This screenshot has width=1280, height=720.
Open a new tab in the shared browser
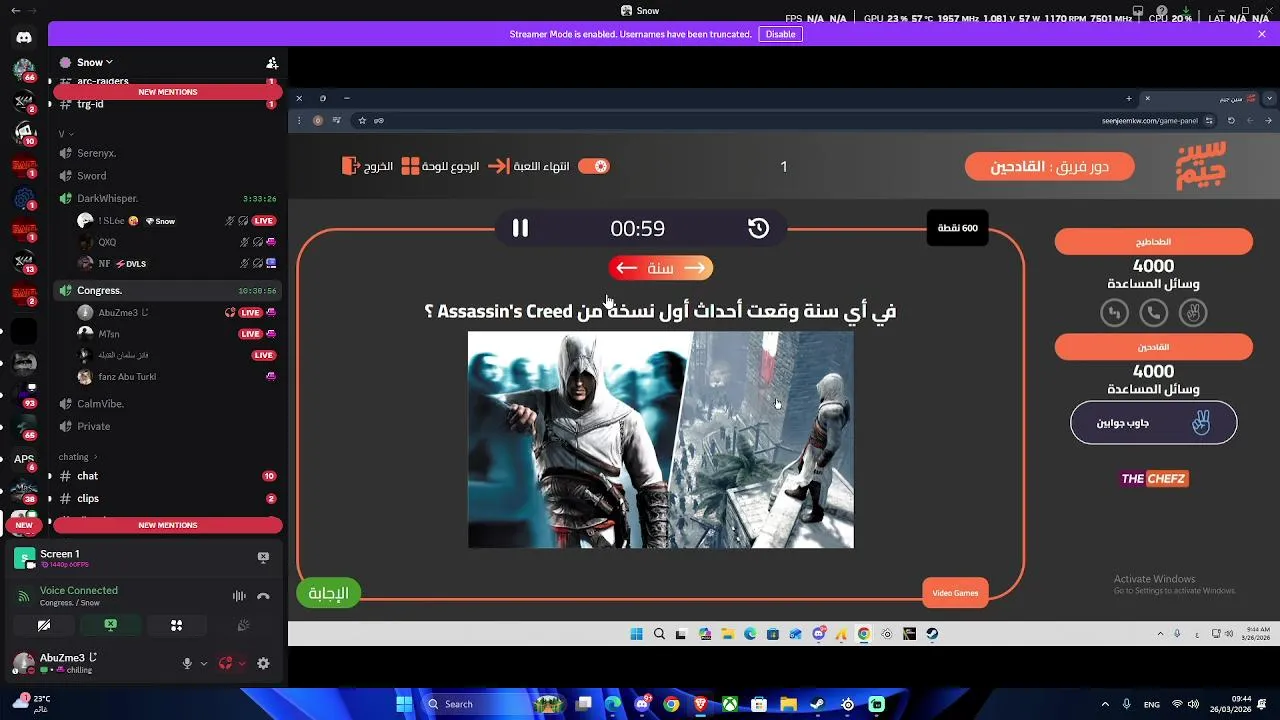[x=1129, y=98]
